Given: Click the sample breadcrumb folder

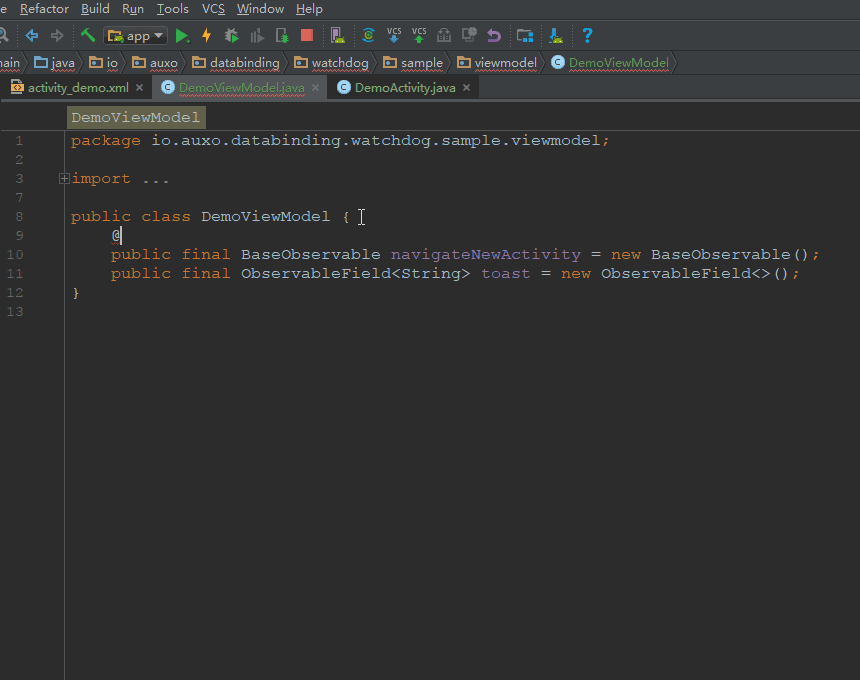Looking at the screenshot, I should point(413,63).
